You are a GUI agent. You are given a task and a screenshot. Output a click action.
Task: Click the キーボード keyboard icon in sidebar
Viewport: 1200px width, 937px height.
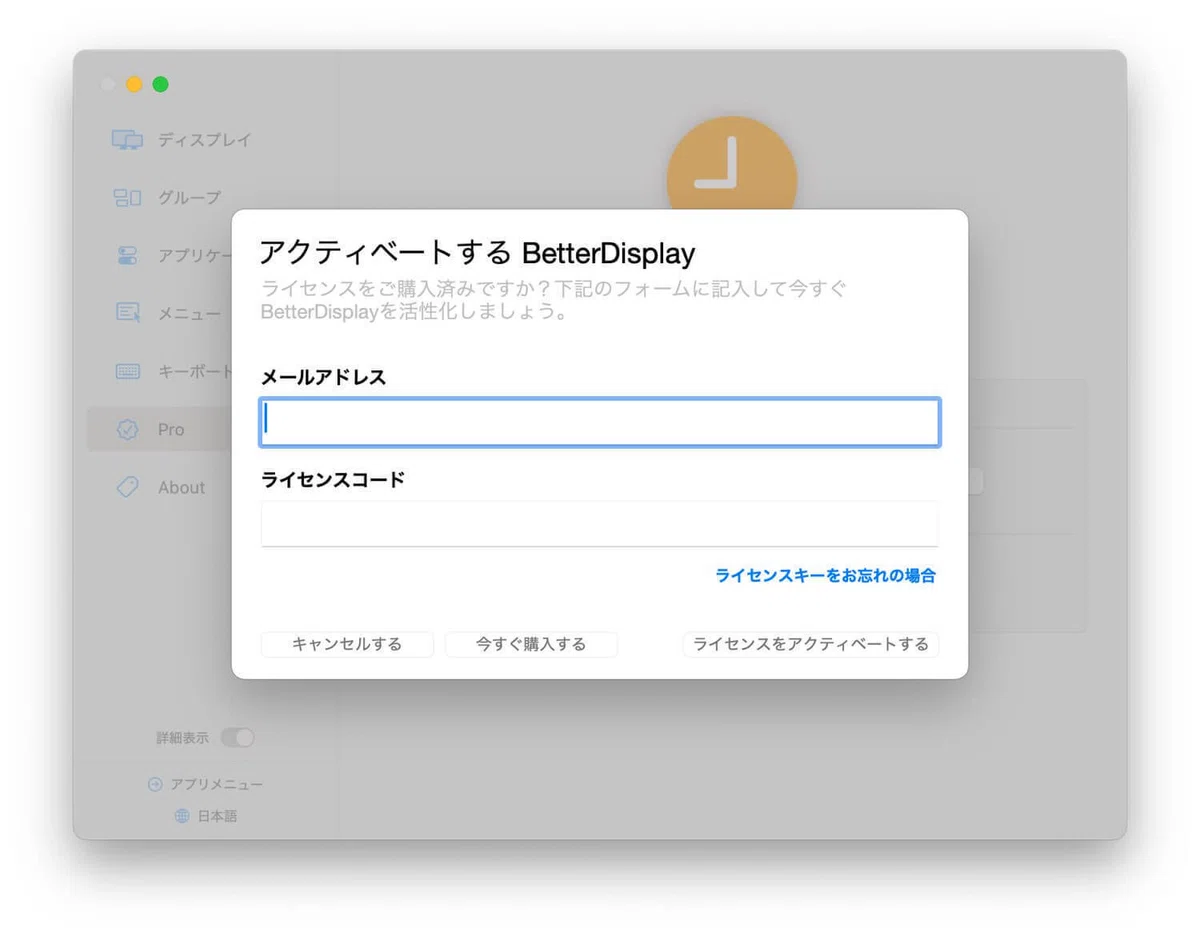click(x=127, y=372)
